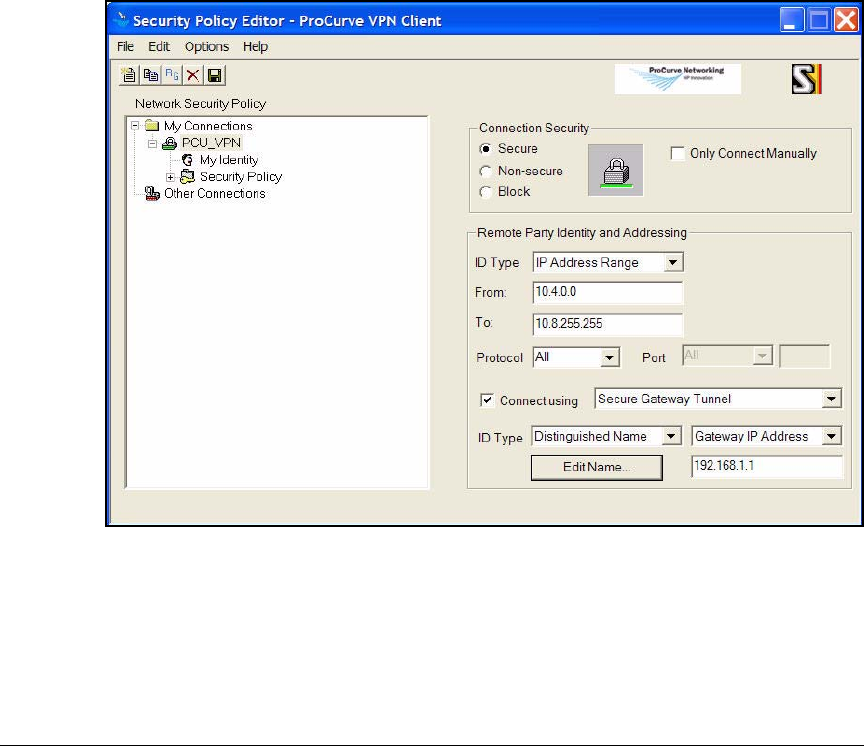The width and height of the screenshot is (864, 746).
Task: Click the ProCurve Networking logo
Action: pos(677,79)
